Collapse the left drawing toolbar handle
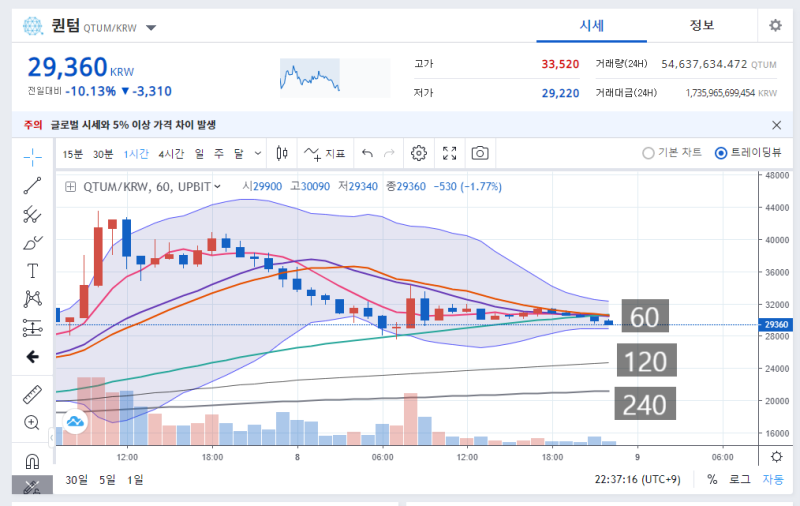This screenshot has height=506, width=800. 52,438
